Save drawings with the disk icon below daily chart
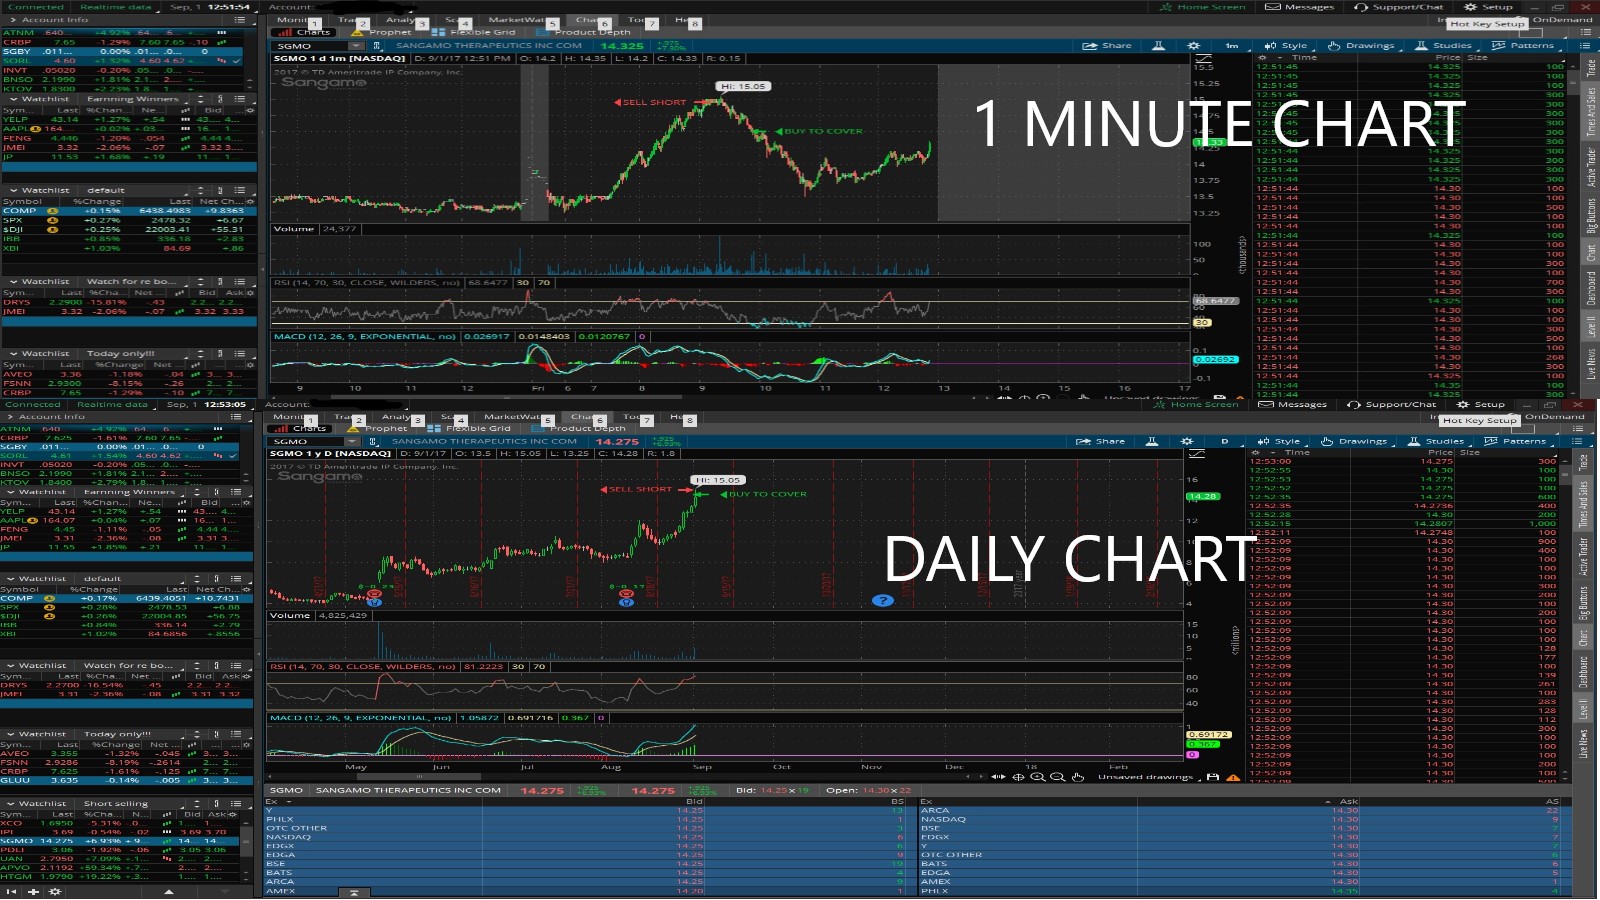This screenshot has height=900, width=1600. pos(1213,777)
